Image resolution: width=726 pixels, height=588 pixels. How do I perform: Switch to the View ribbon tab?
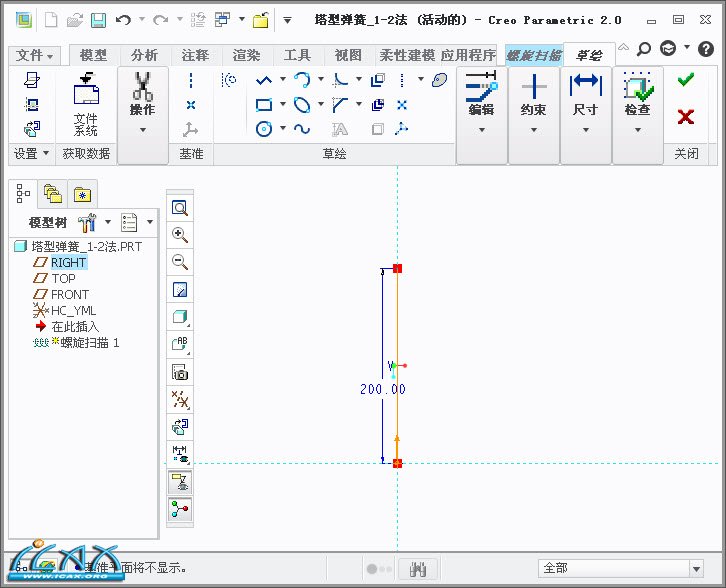[x=348, y=56]
